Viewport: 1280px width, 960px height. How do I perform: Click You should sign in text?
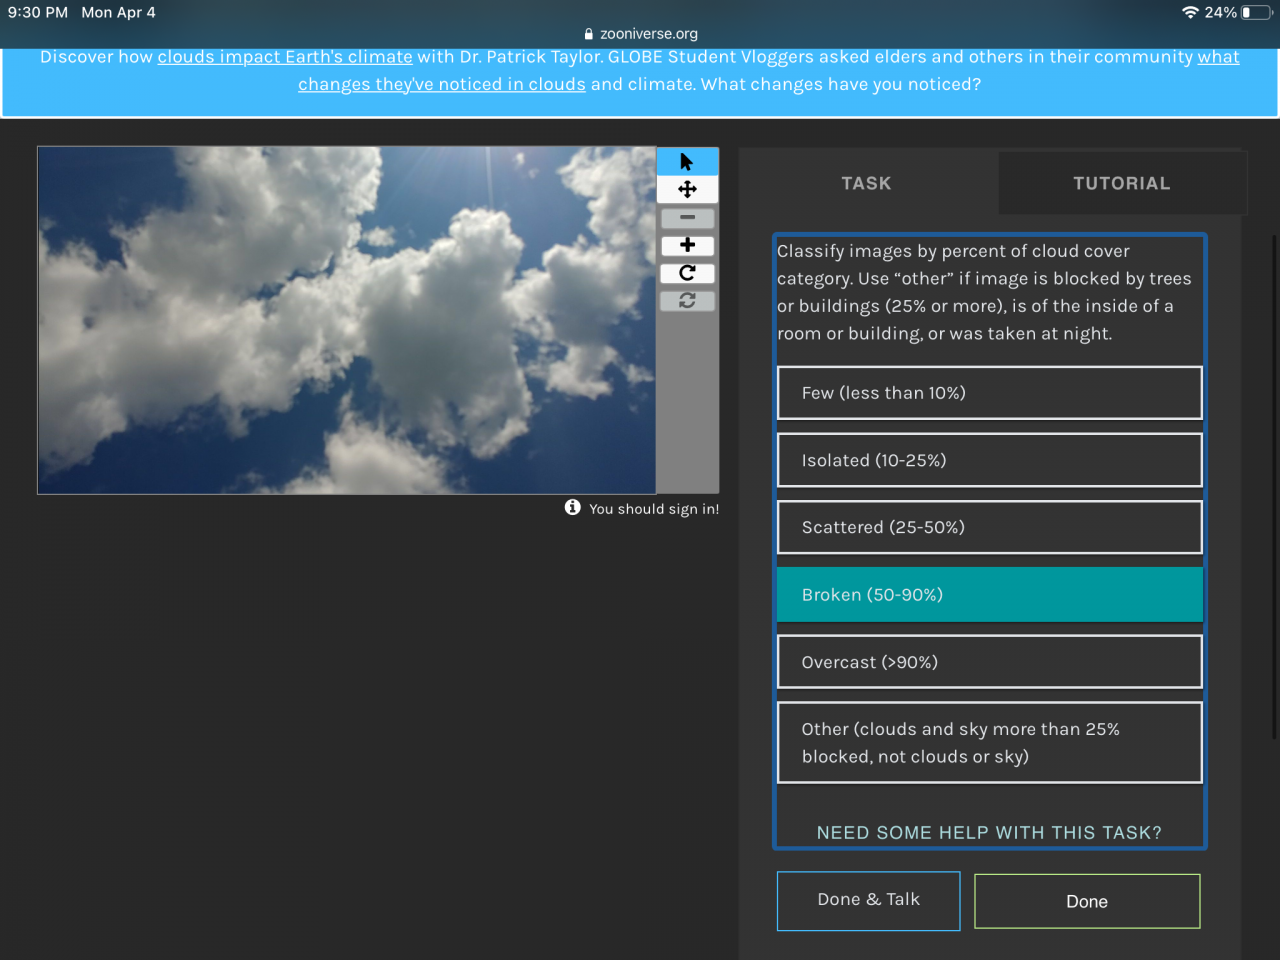654,509
